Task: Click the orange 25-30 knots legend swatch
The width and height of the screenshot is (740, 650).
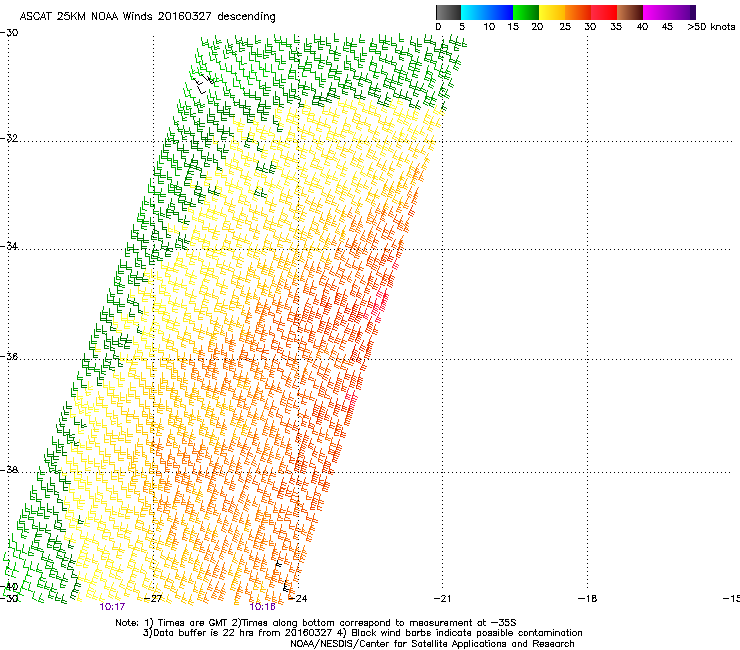Action: (578, 12)
